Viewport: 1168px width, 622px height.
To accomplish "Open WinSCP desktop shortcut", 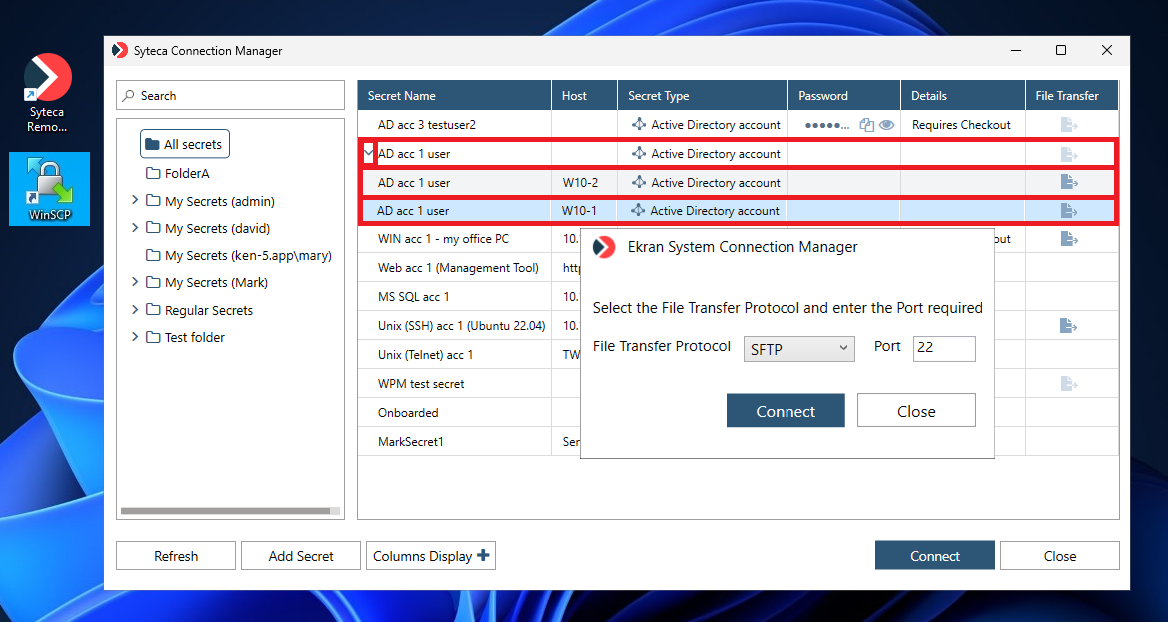I will click(x=49, y=188).
